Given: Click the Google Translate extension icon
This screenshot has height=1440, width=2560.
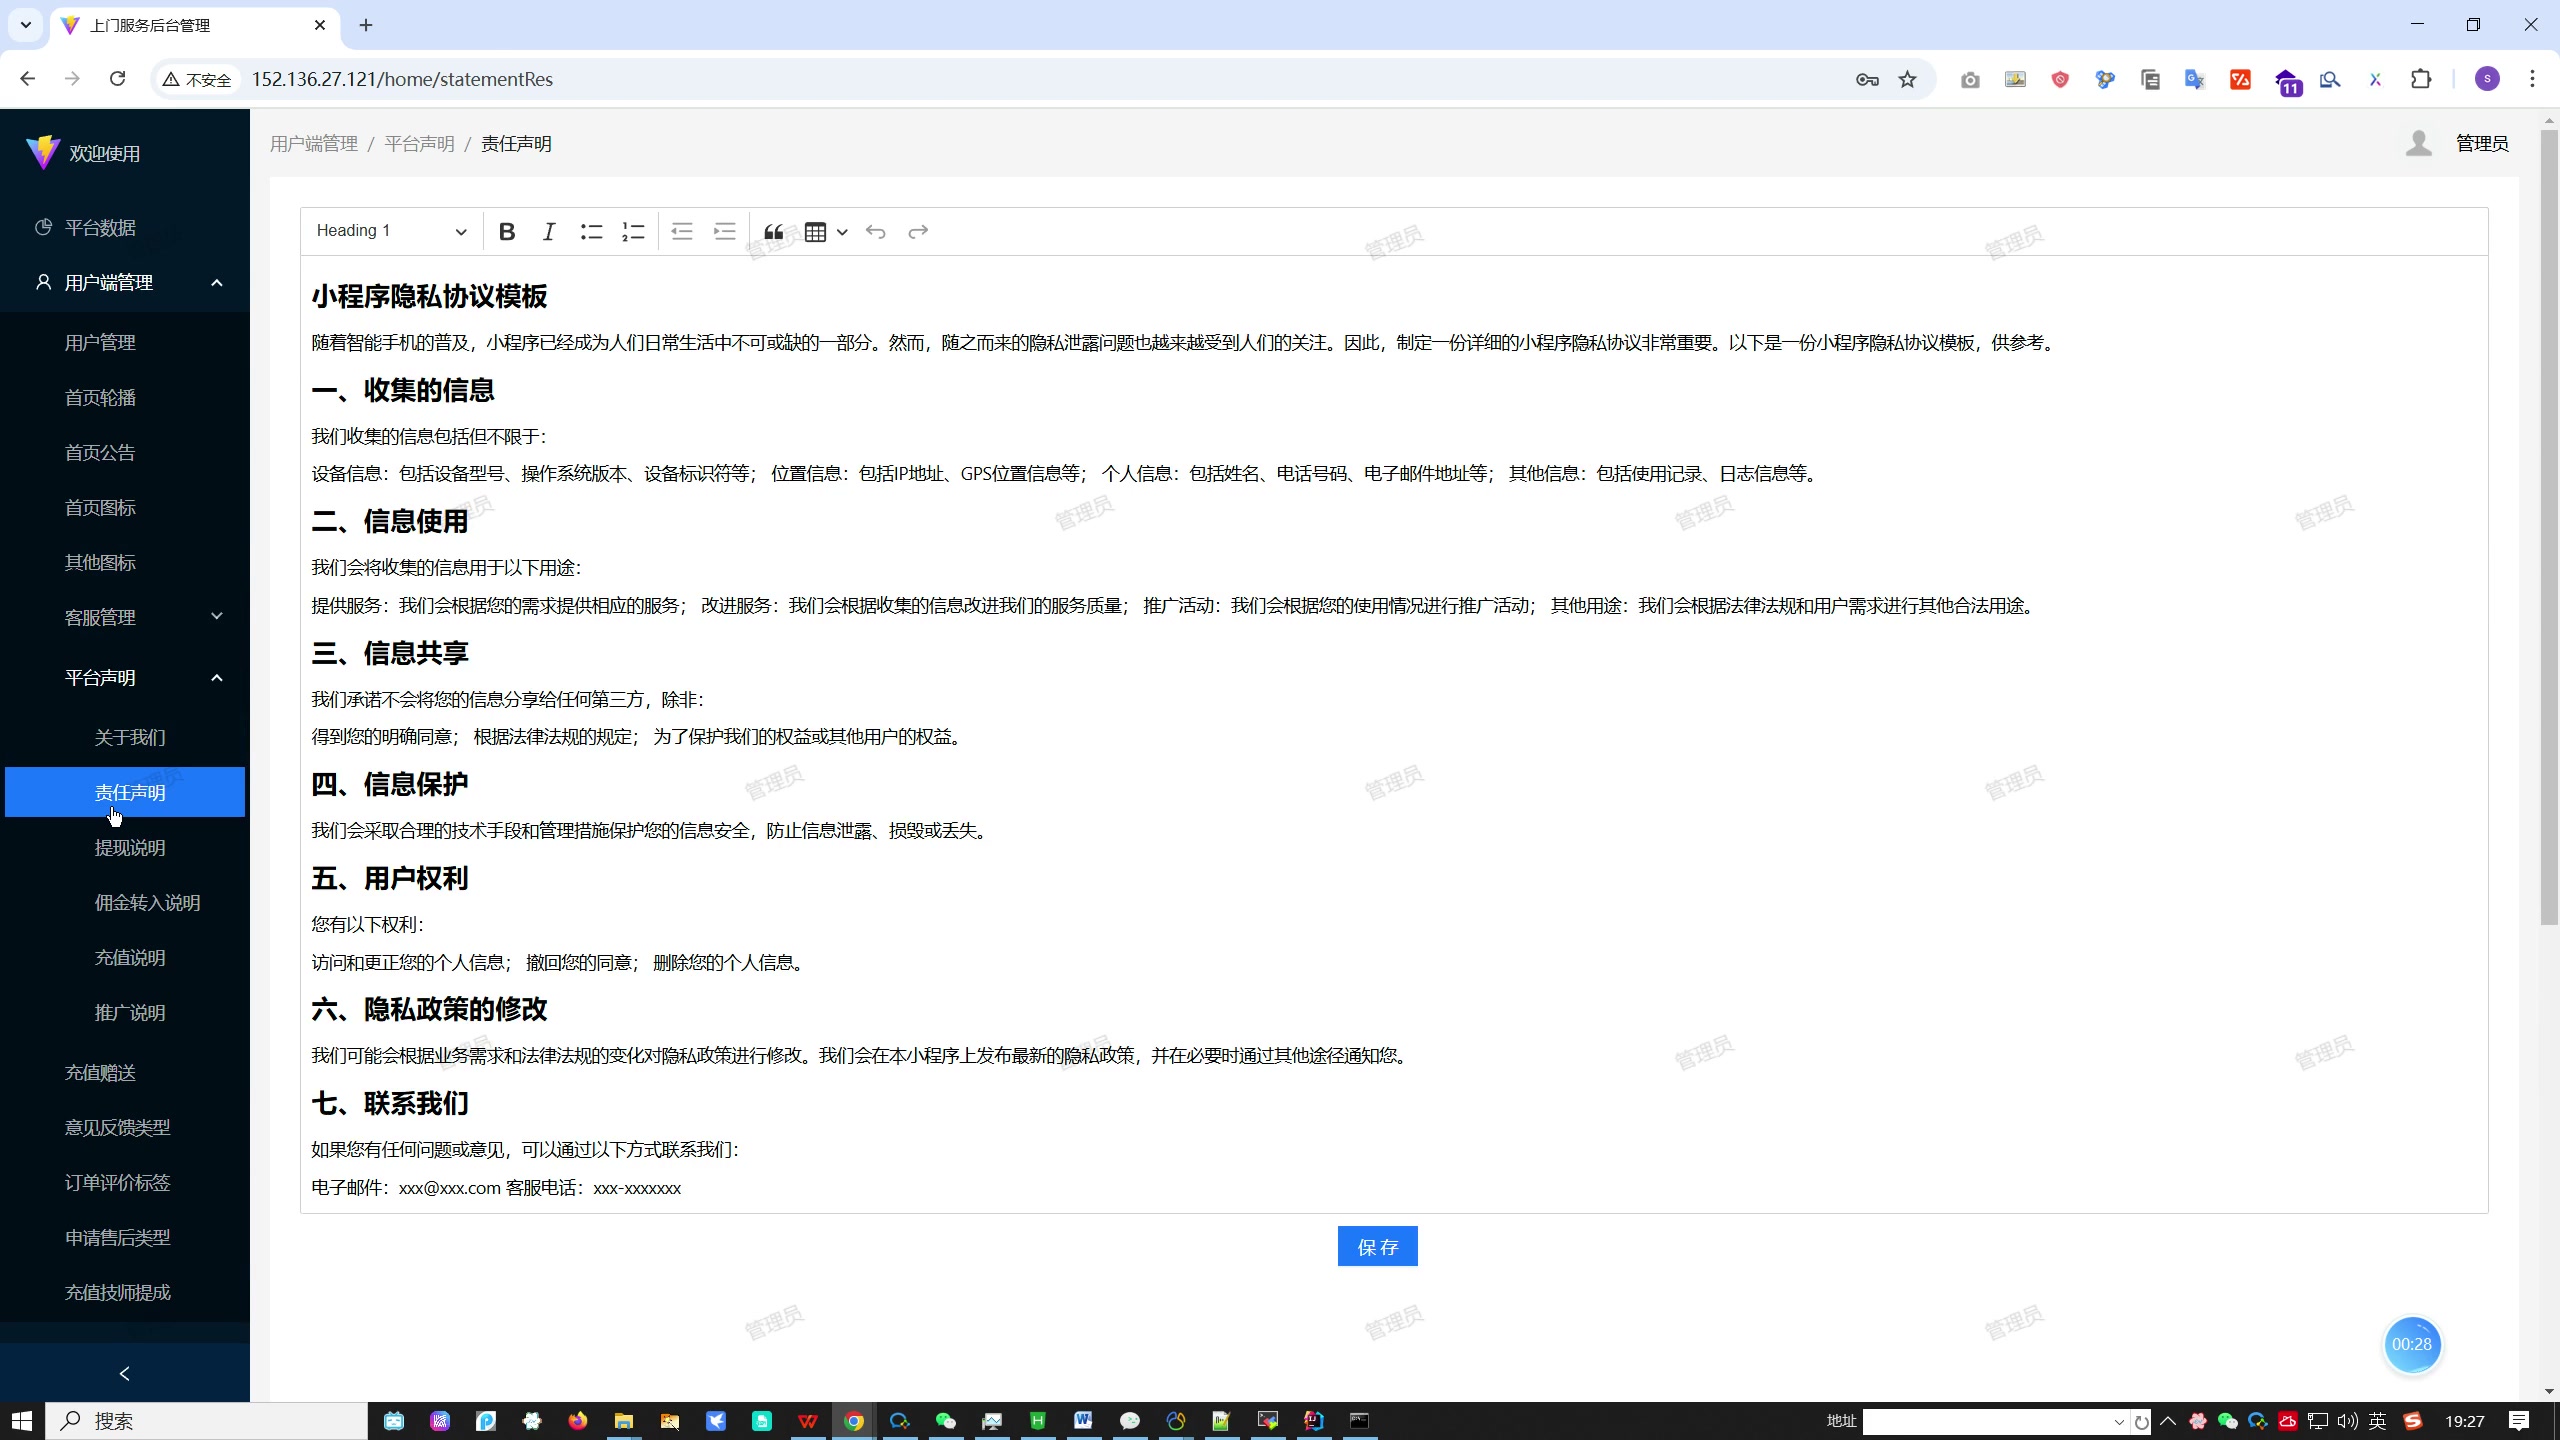Looking at the screenshot, I should point(2195,79).
